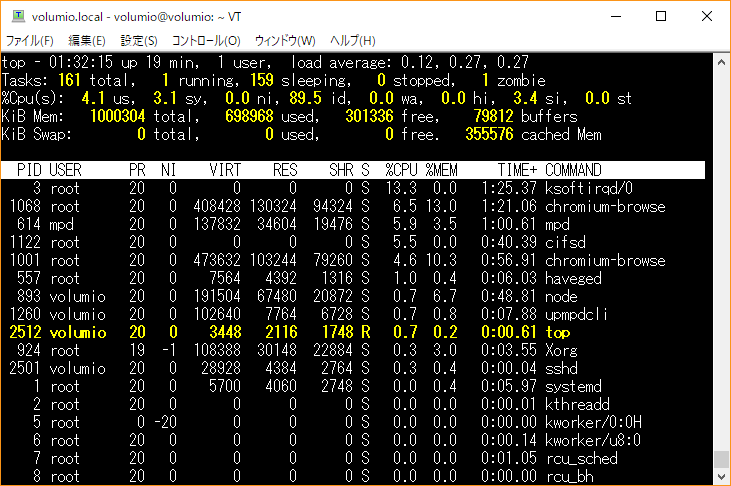Close the terminal window
Screen dimensions: 731x486
[706, 16]
